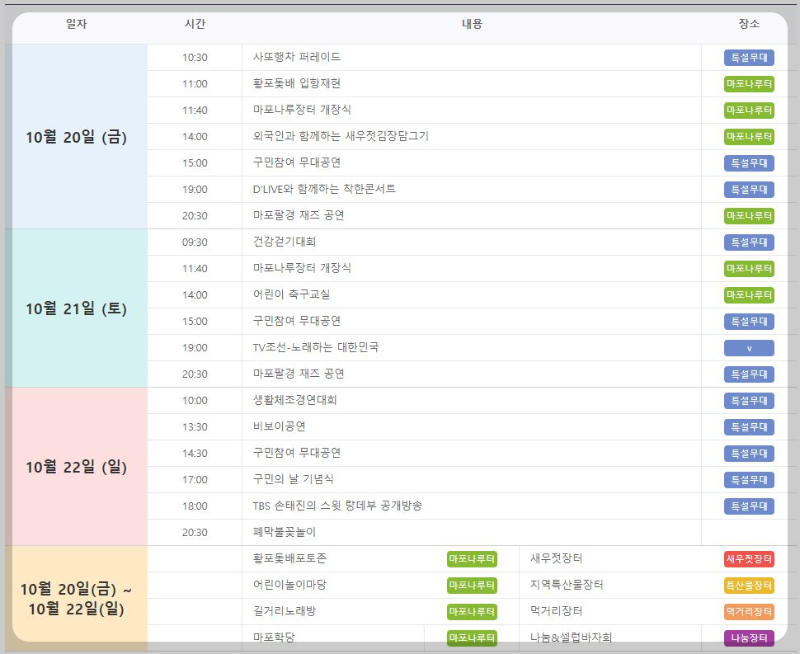
Task: Expand the 10월 20일 (금) date section
Action: 78,136
